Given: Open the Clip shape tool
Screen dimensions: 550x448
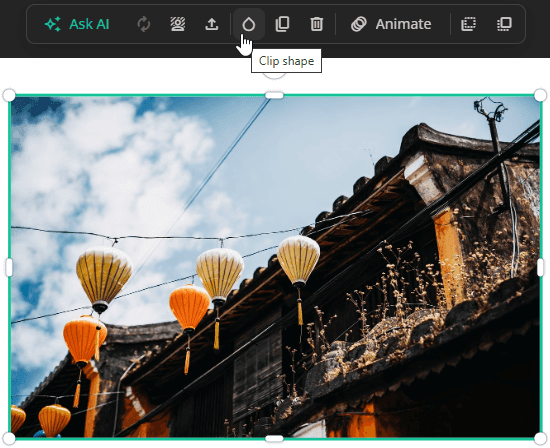Looking at the screenshot, I should (249, 24).
